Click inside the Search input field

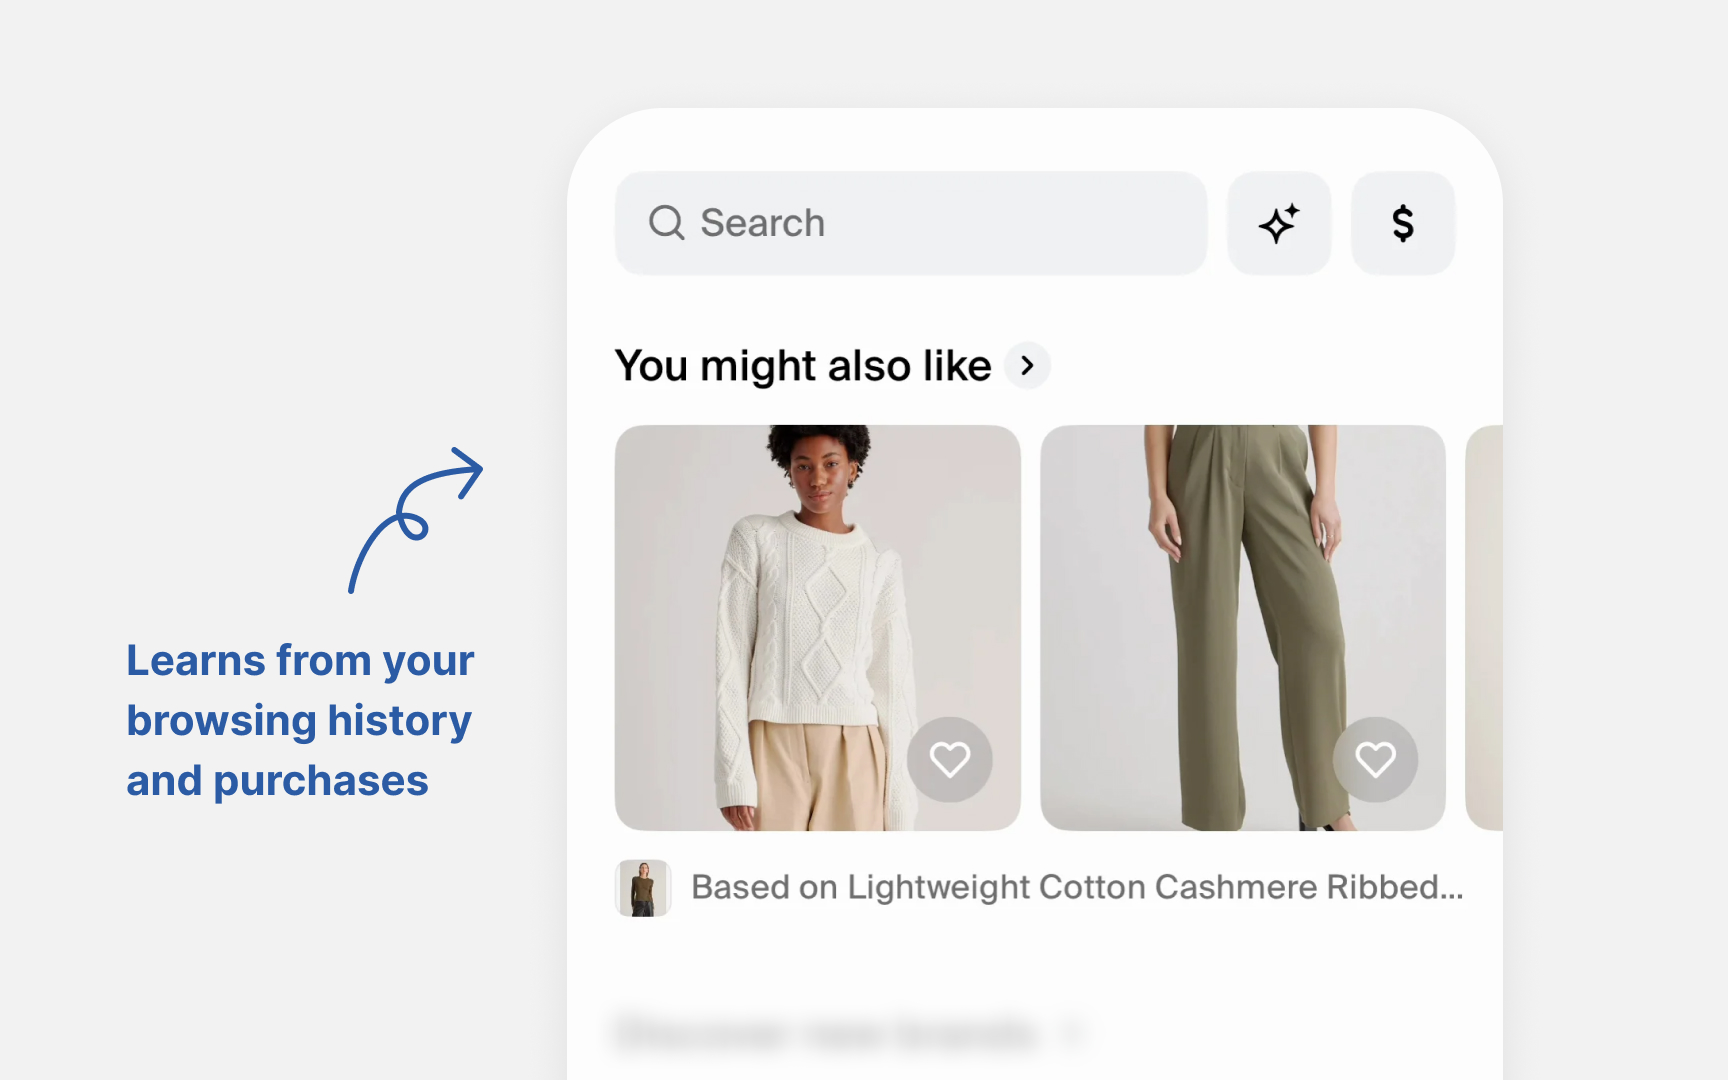point(900,222)
